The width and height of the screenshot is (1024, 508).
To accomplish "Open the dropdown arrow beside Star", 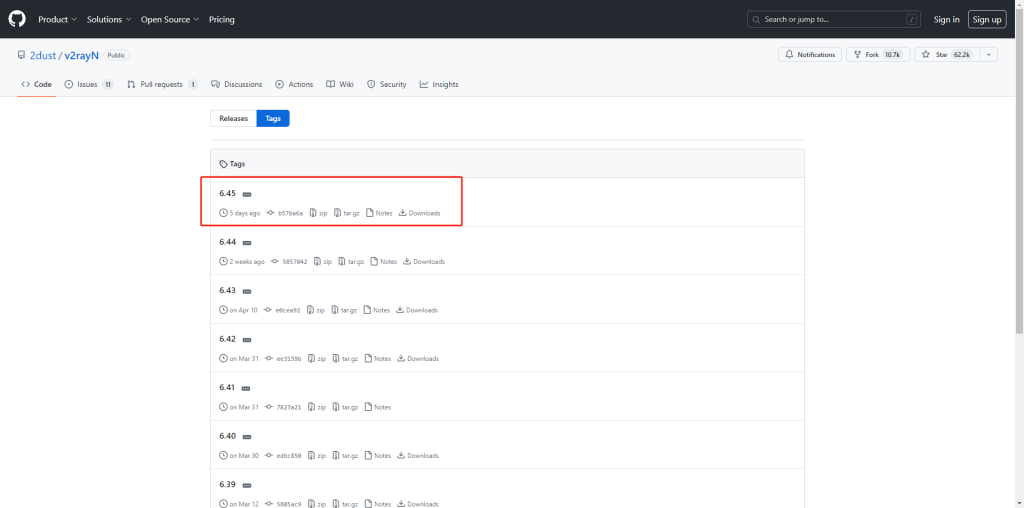I will coord(988,55).
